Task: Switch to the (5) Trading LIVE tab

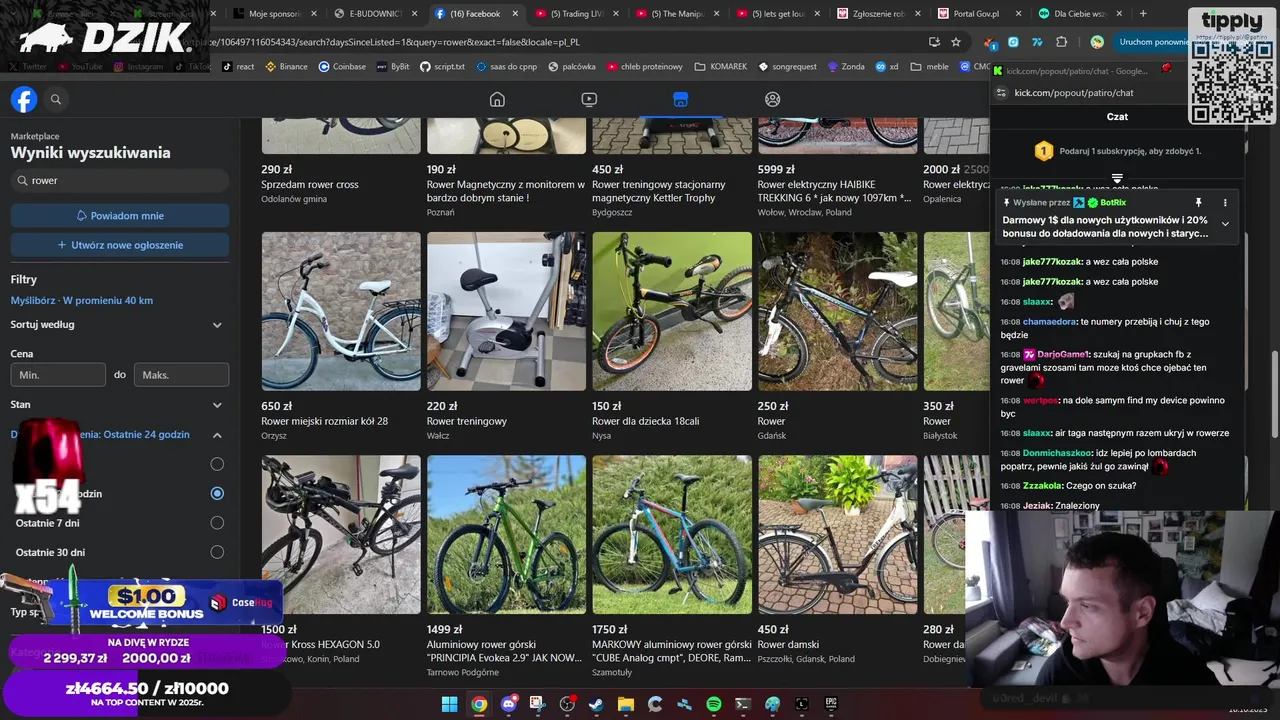Action: (576, 14)
